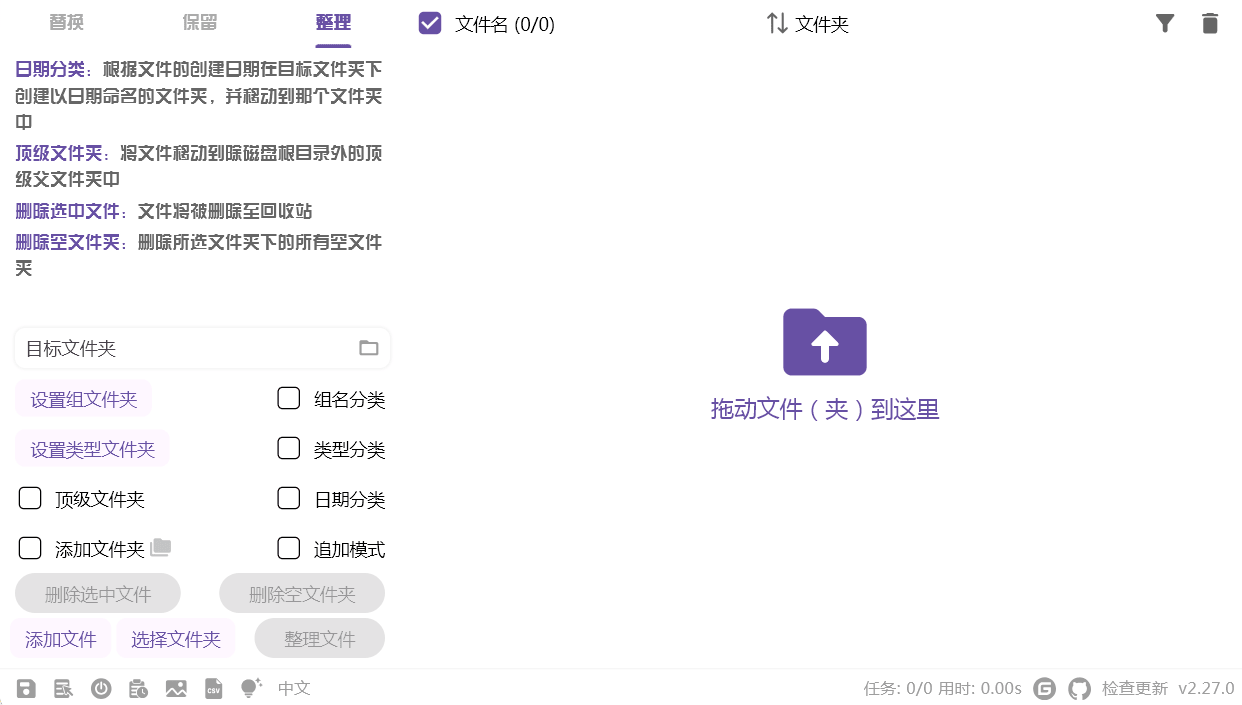Enable the 日期分类 checkbox
This screenshot has width=1242, height=705.
tap(288, 498)
